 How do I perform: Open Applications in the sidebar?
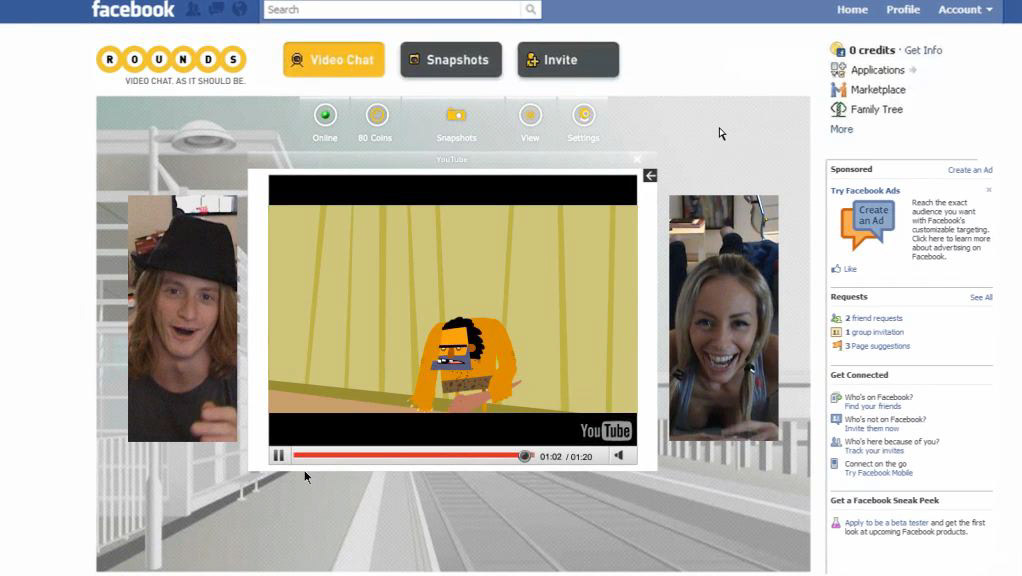click(877, 70)
